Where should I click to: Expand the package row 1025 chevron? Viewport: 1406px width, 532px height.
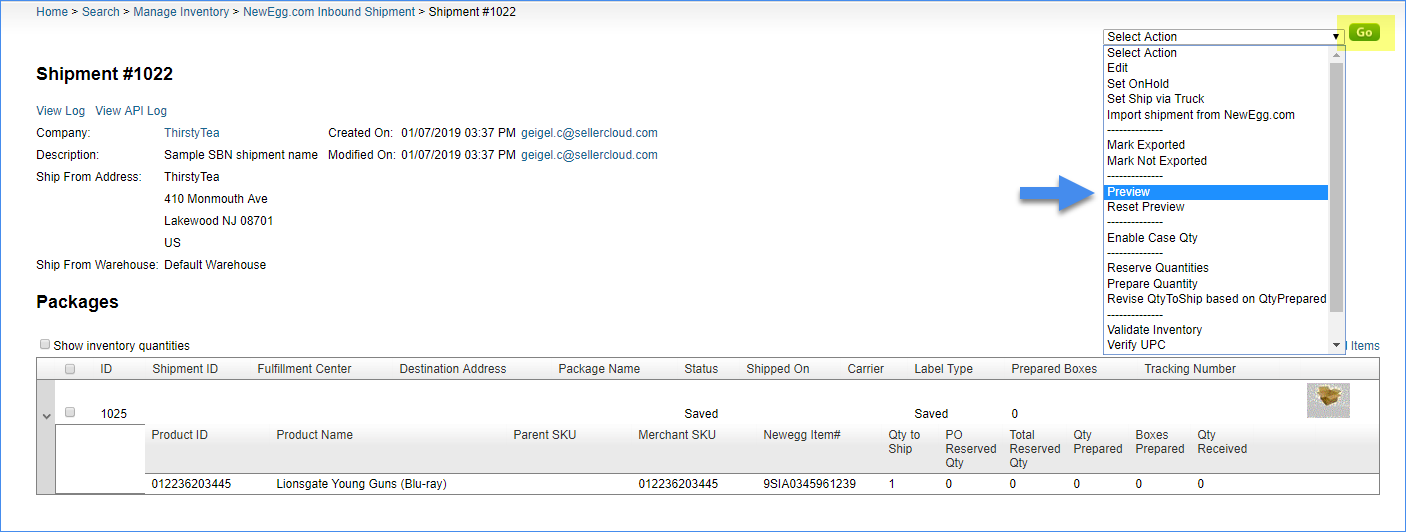coord(46,415)
